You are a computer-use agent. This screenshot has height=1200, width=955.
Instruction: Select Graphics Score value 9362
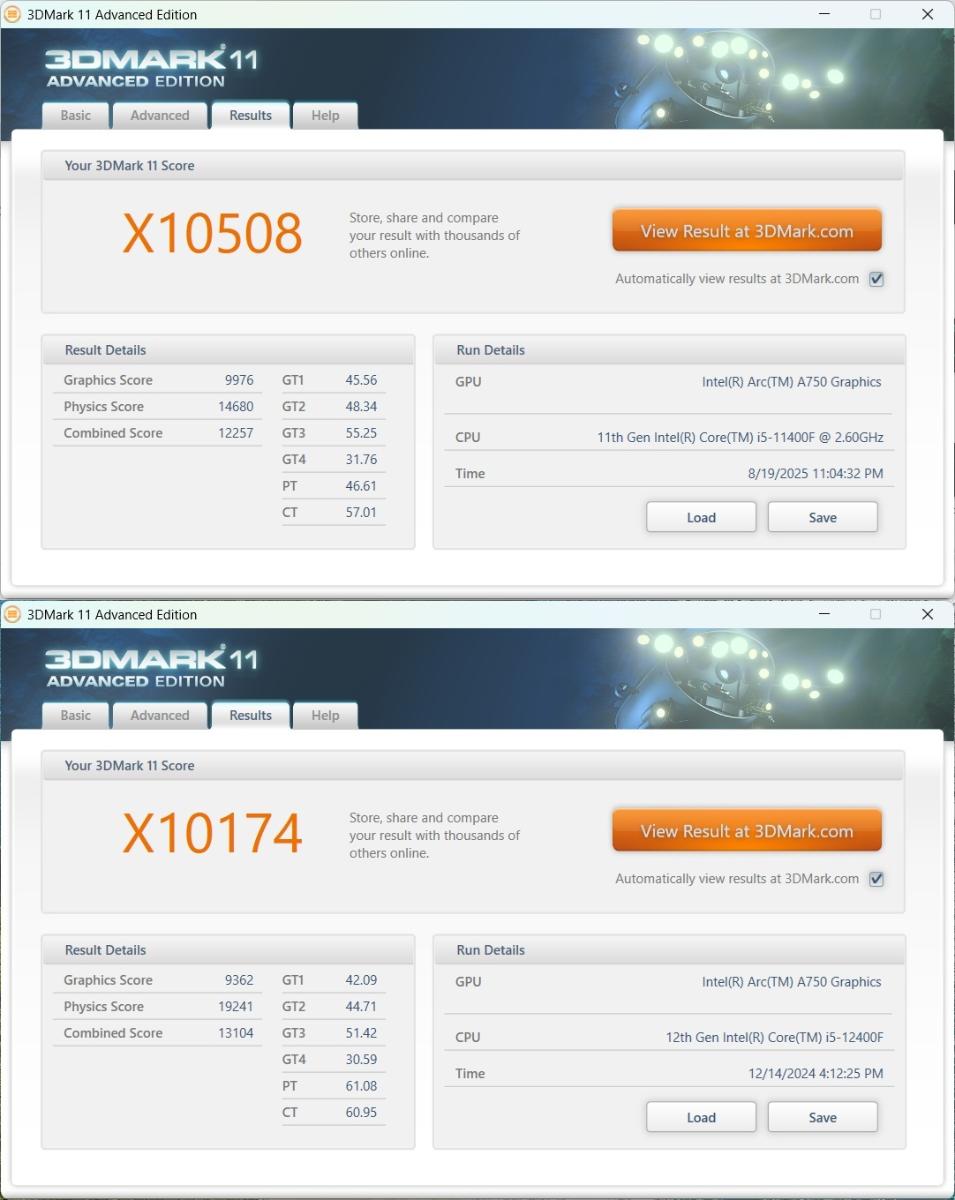coord(239,980)
